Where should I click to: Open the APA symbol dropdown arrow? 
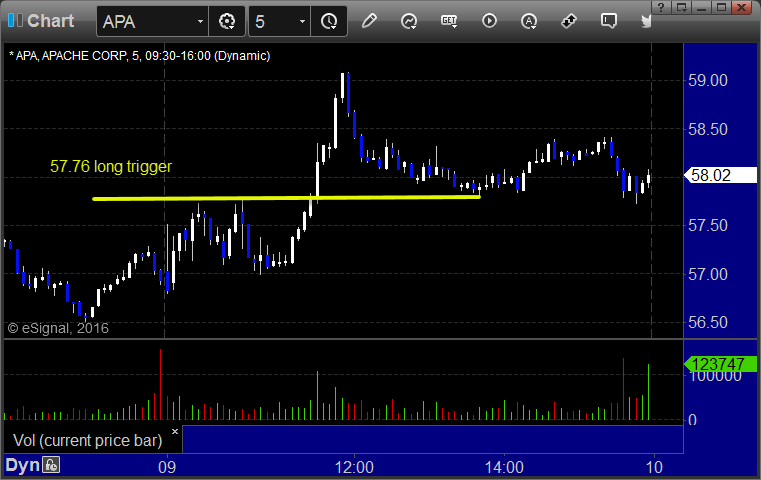point(200,21)
